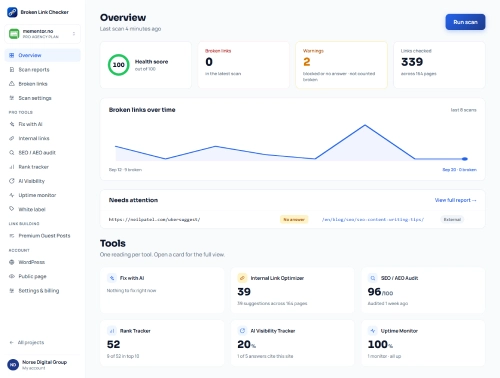
Task: Click the SEO / AEO audit magnifier icon in sidebar
Action: coord(12,153)
